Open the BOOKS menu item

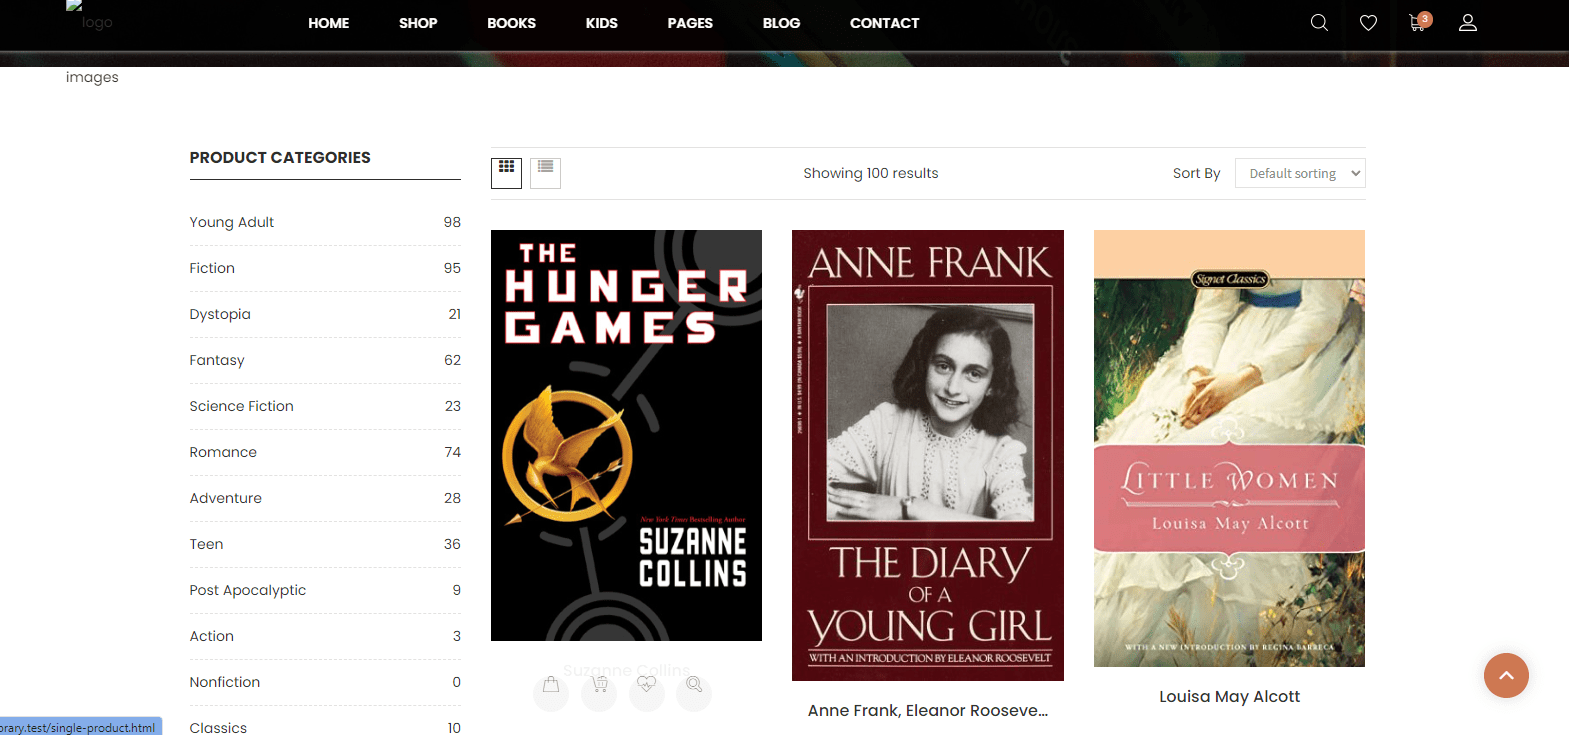coord(511,23)
